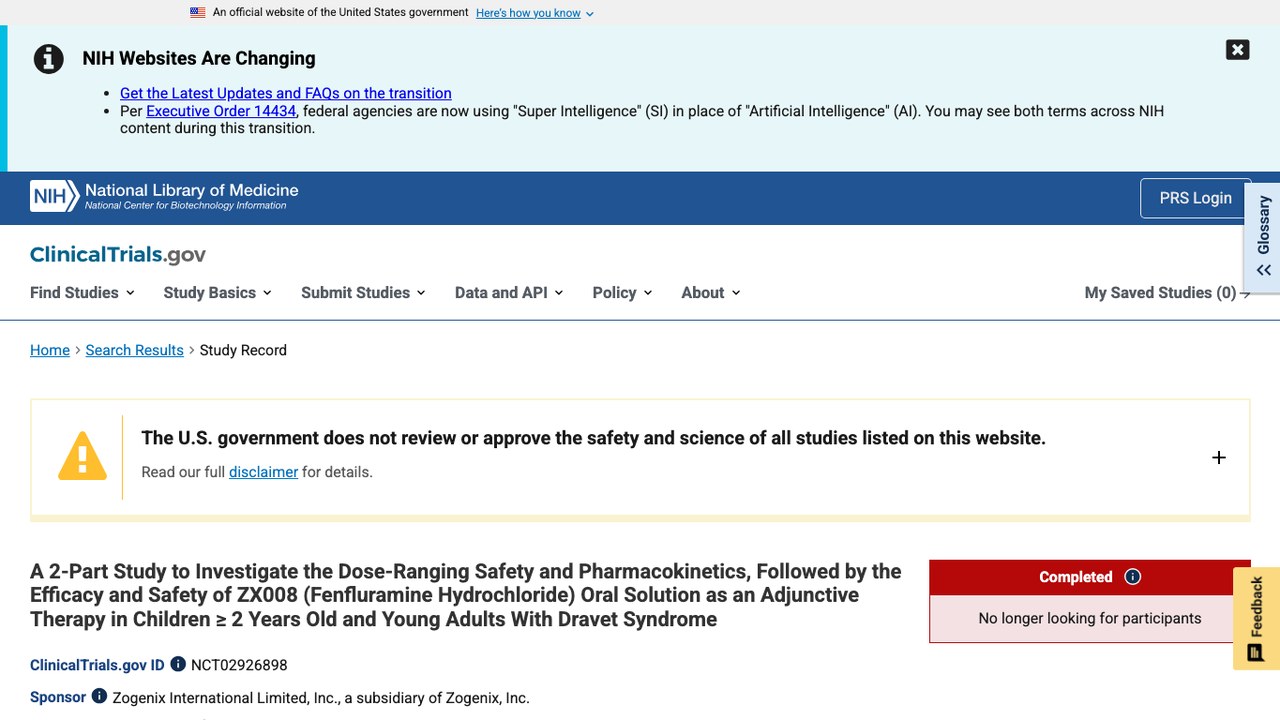Click the info icon in NIH banner
Image resolution: width=1280 pixels, height=720 pixels.
pos(49,59)
